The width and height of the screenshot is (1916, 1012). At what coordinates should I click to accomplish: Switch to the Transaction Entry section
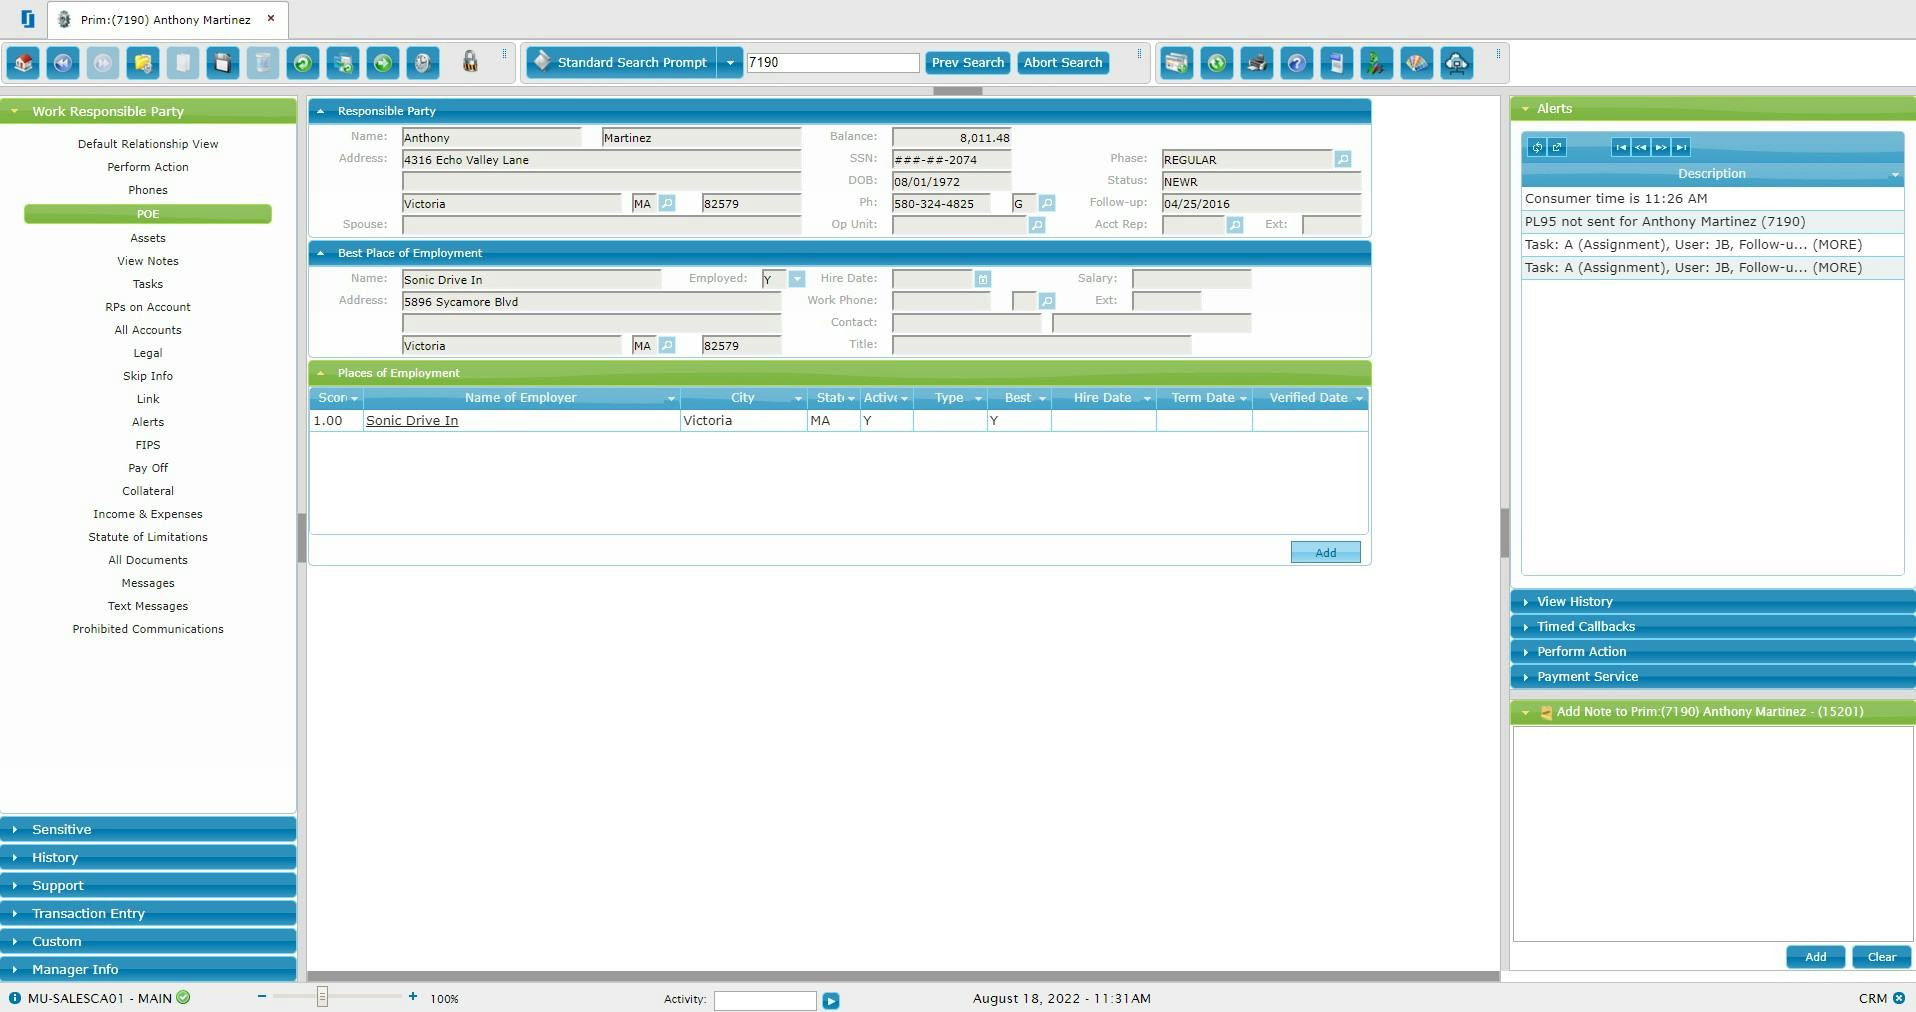coord(148,913)
